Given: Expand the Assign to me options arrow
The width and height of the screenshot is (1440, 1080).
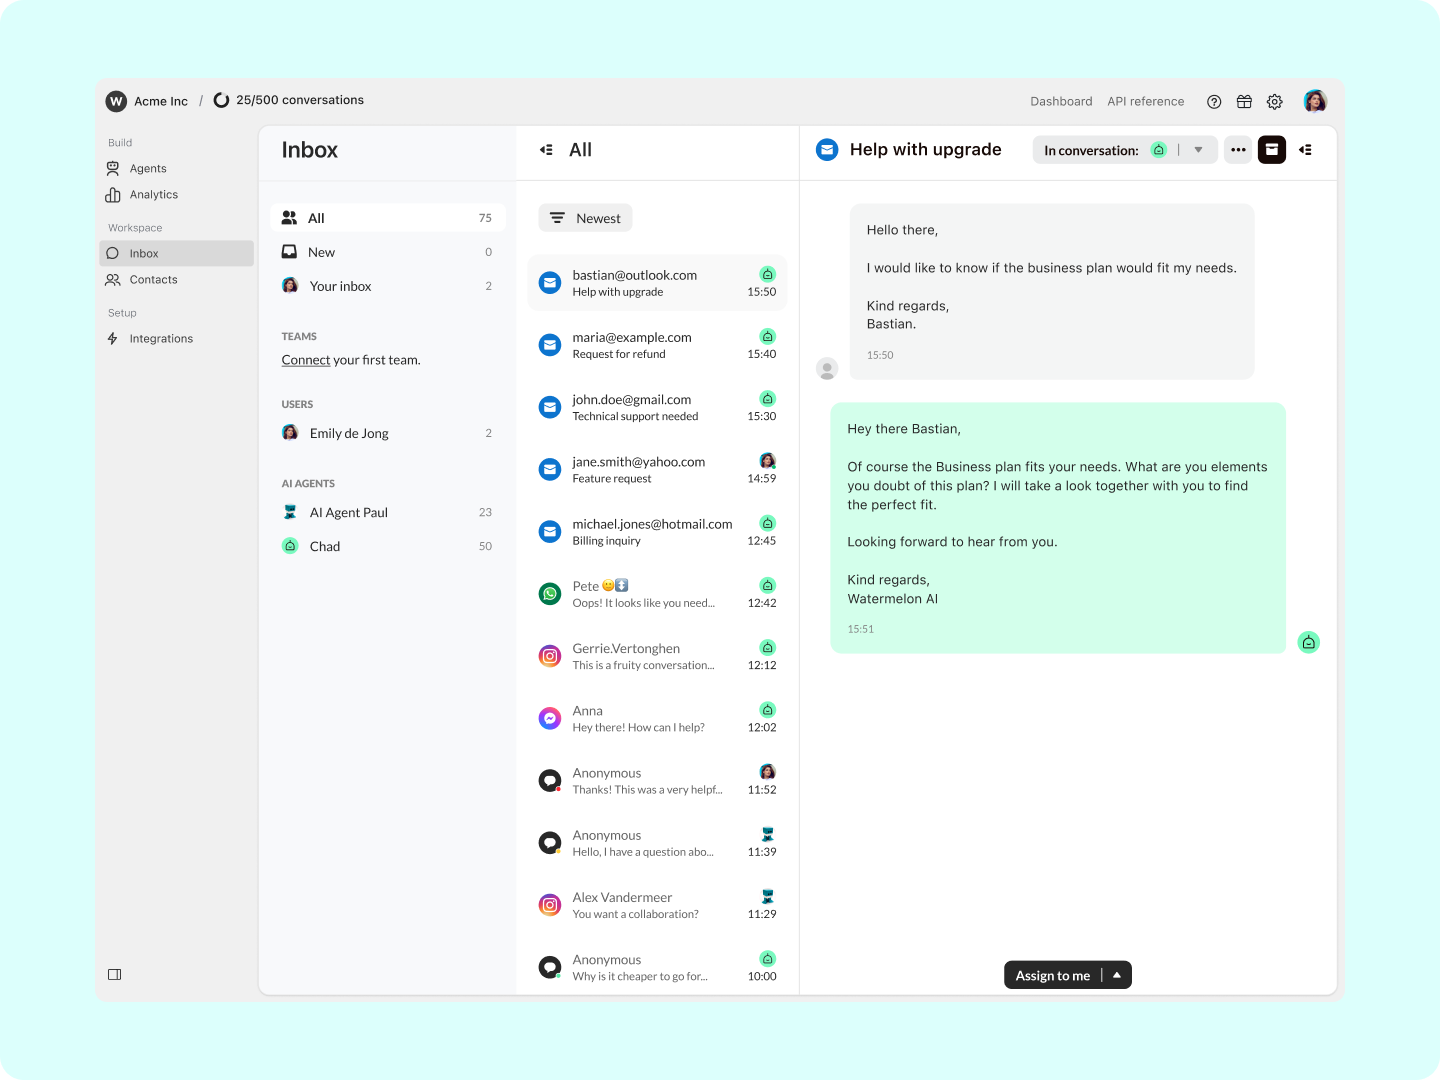Looking at the screenshot, I should [x=1116, y=974].
